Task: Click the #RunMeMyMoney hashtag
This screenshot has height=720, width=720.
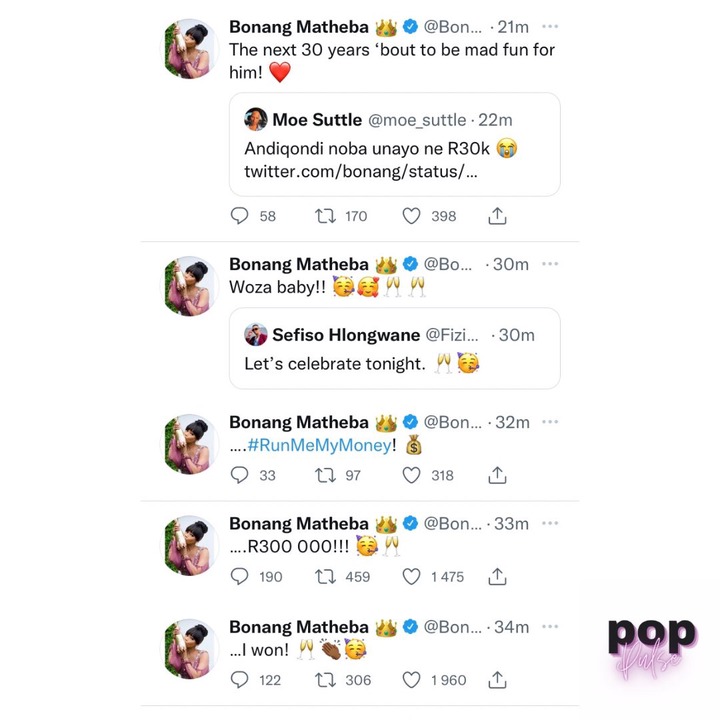Action: pyautogui.click(x=319, y=444)
